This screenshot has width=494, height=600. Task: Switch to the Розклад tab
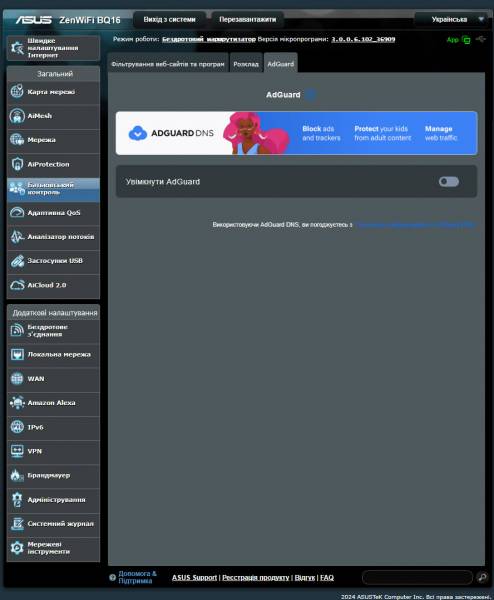pyautogui.click(x=246, y=64)
